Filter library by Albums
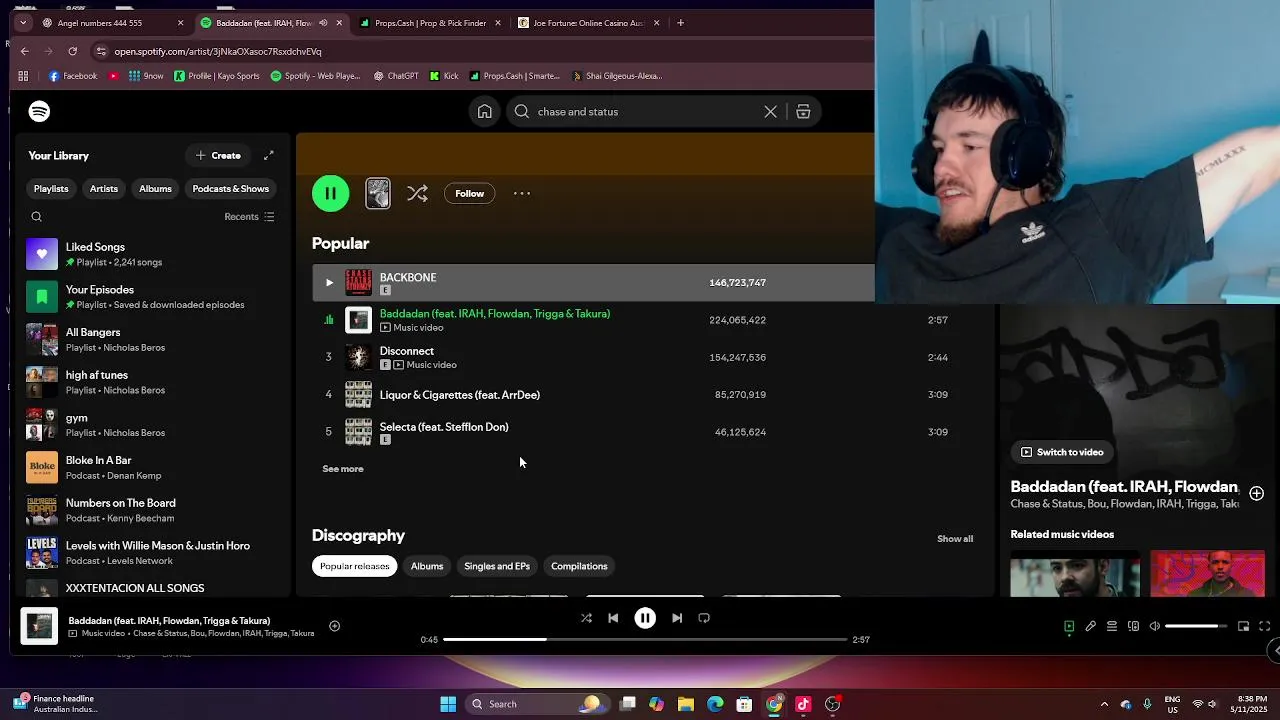The width and height of the screenshot is (1280, 720). 155,189
